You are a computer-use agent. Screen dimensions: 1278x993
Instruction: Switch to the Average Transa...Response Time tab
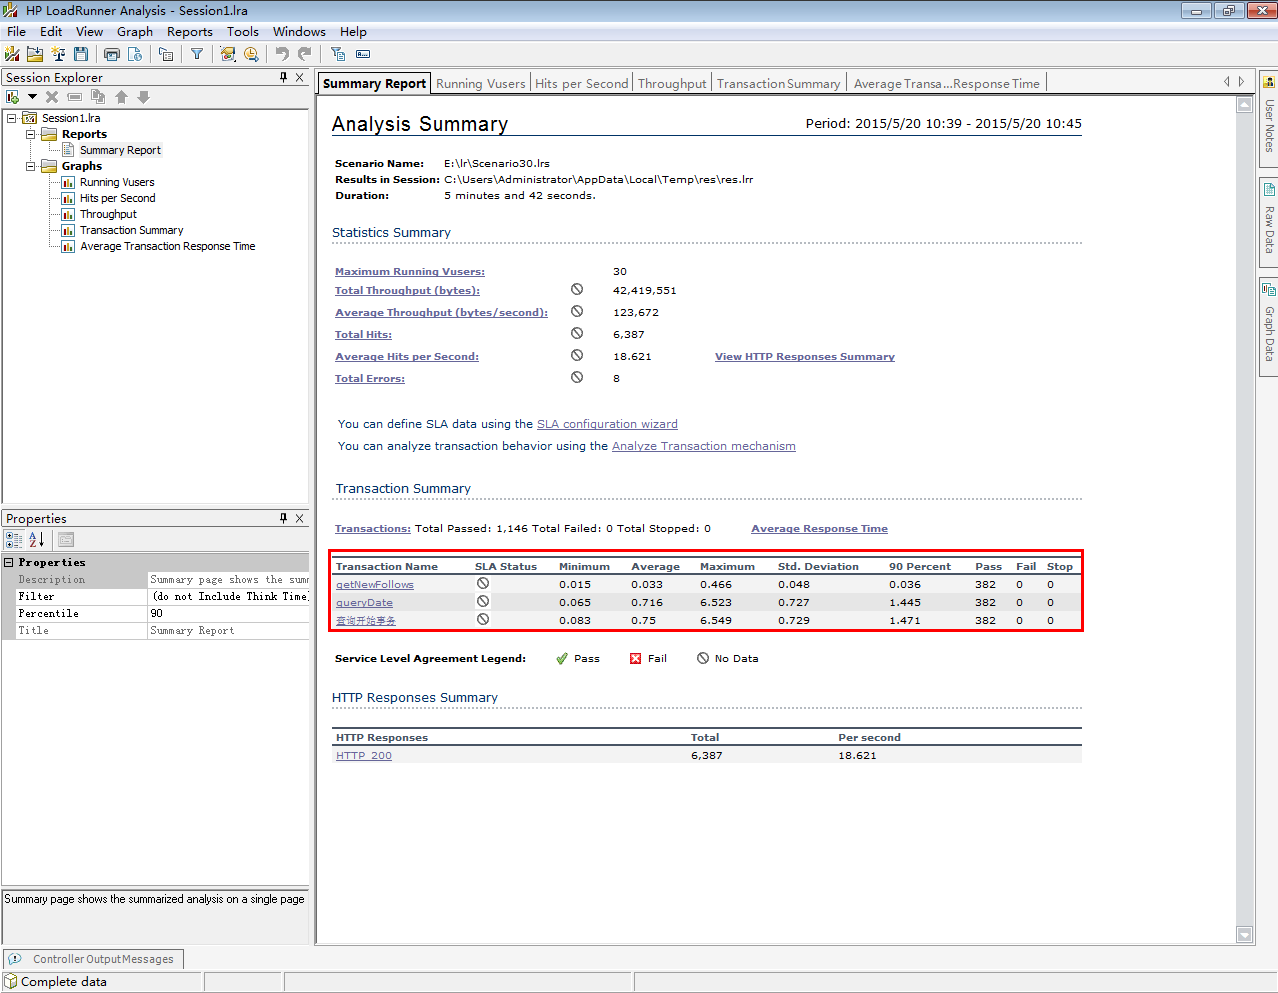(x=947, y=84)
